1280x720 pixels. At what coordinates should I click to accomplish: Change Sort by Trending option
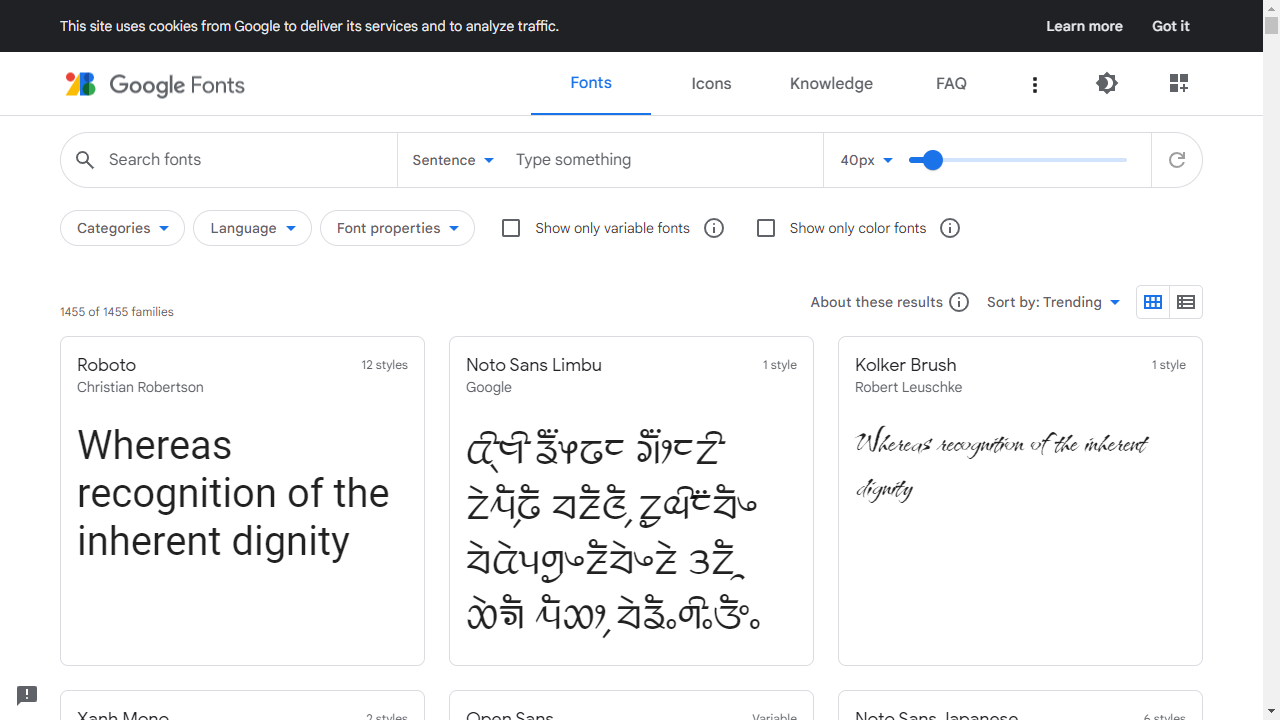click(1053, 301)
